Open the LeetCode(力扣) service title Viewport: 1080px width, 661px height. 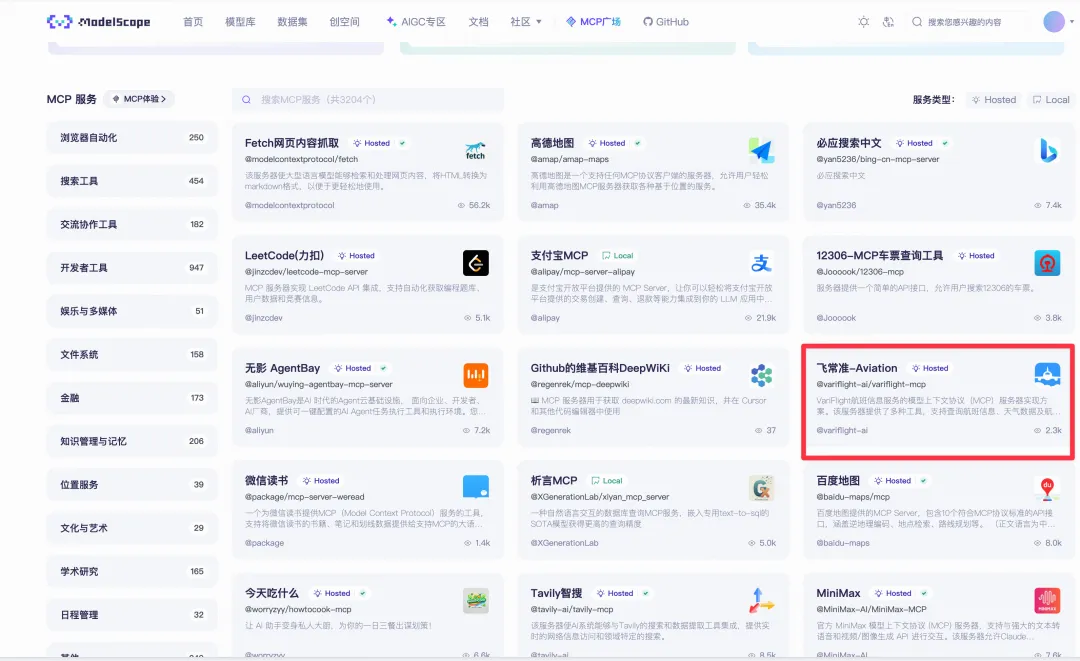[284, 255]
